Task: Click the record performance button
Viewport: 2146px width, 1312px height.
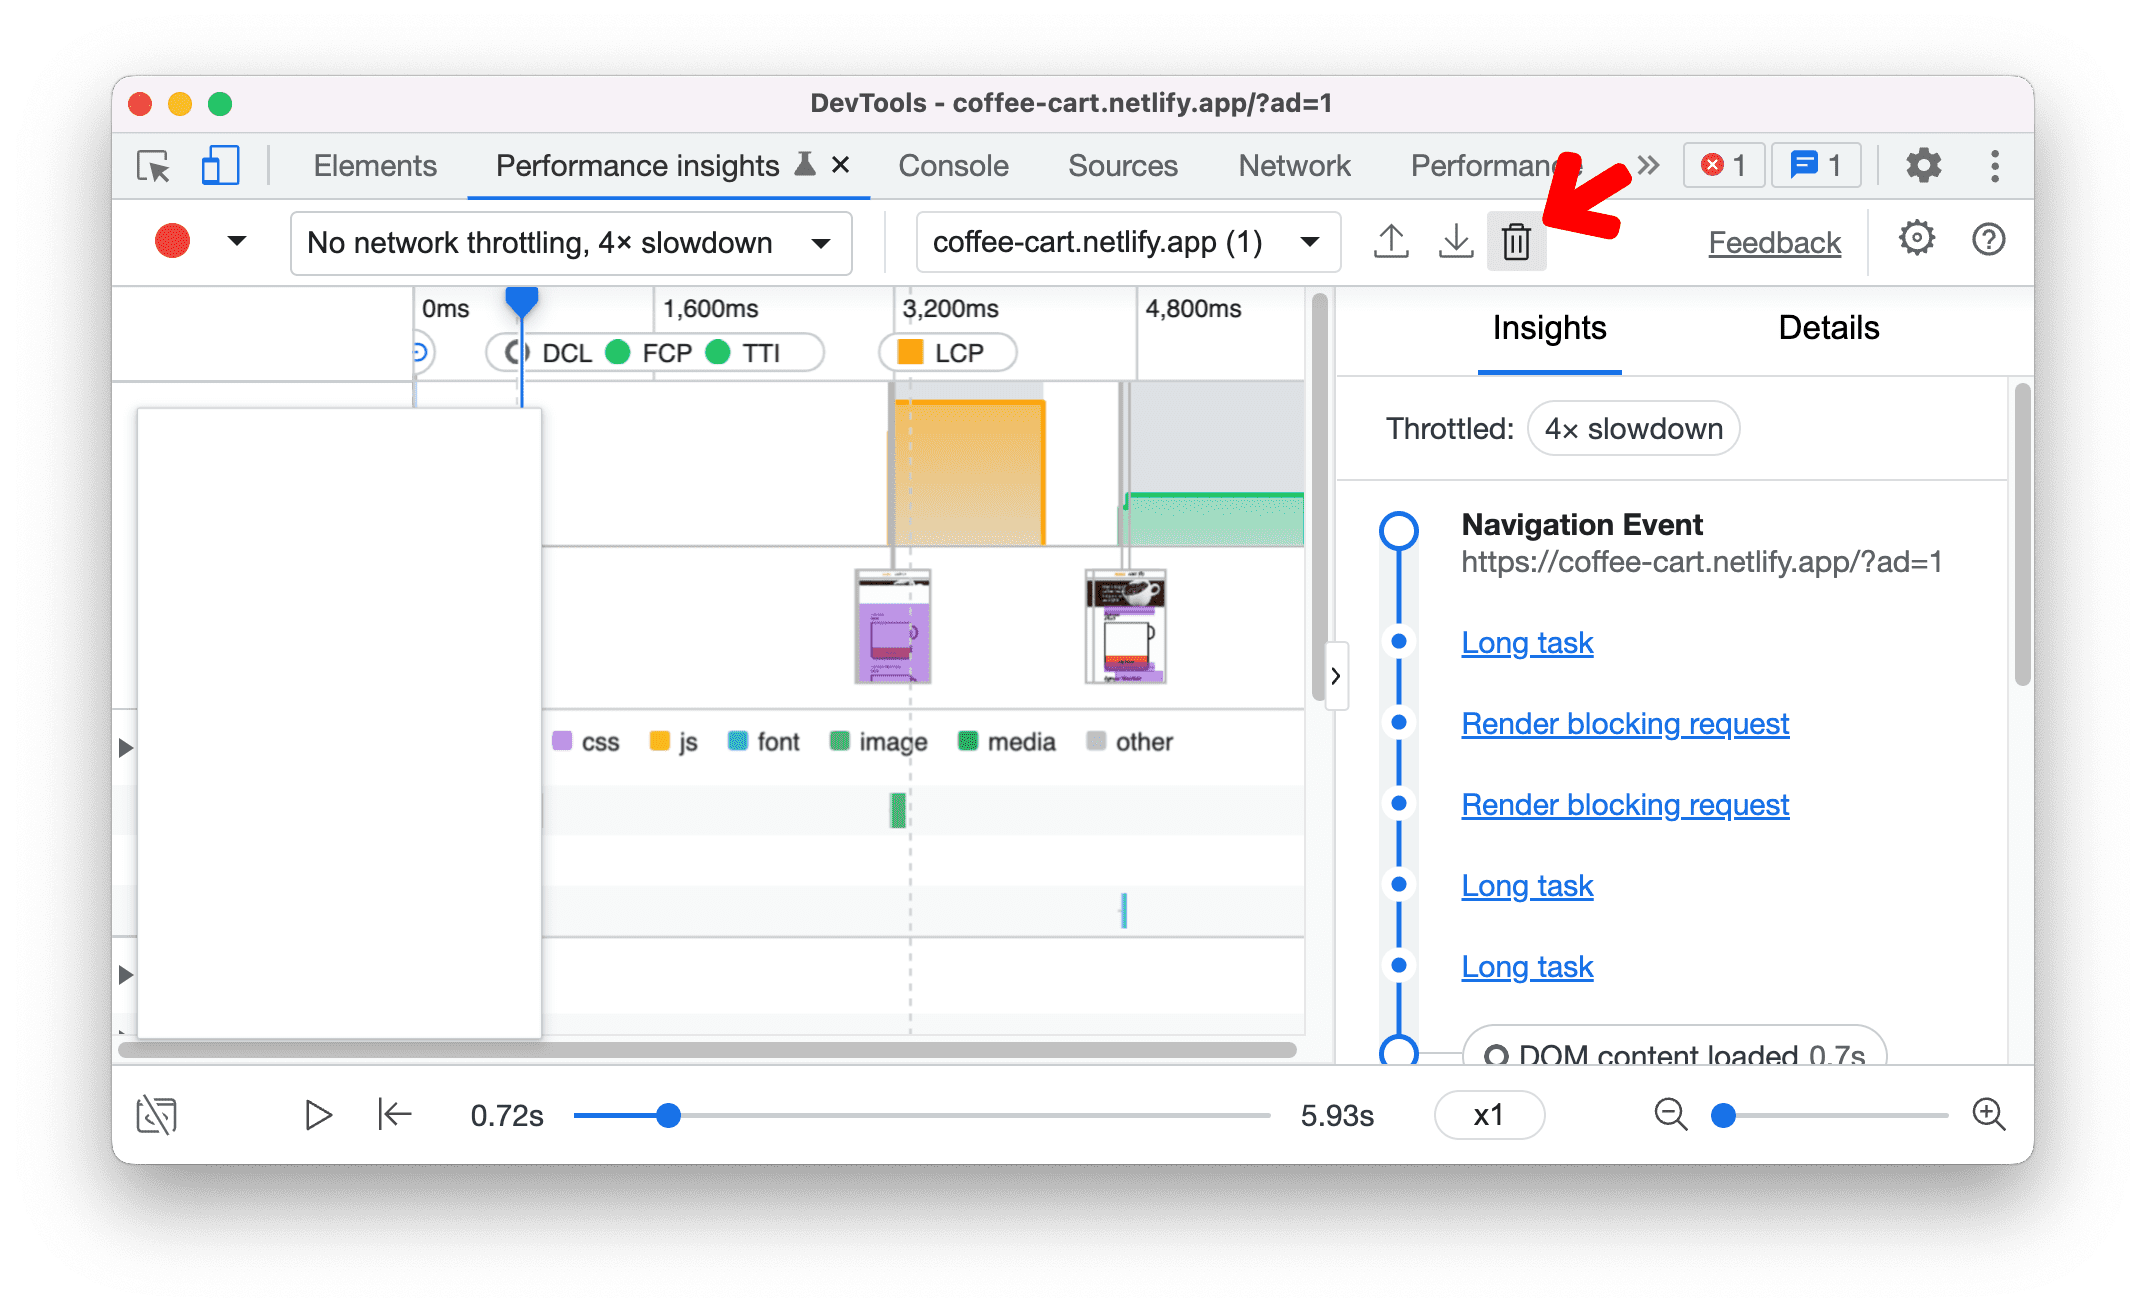Action: pos(173,242)
